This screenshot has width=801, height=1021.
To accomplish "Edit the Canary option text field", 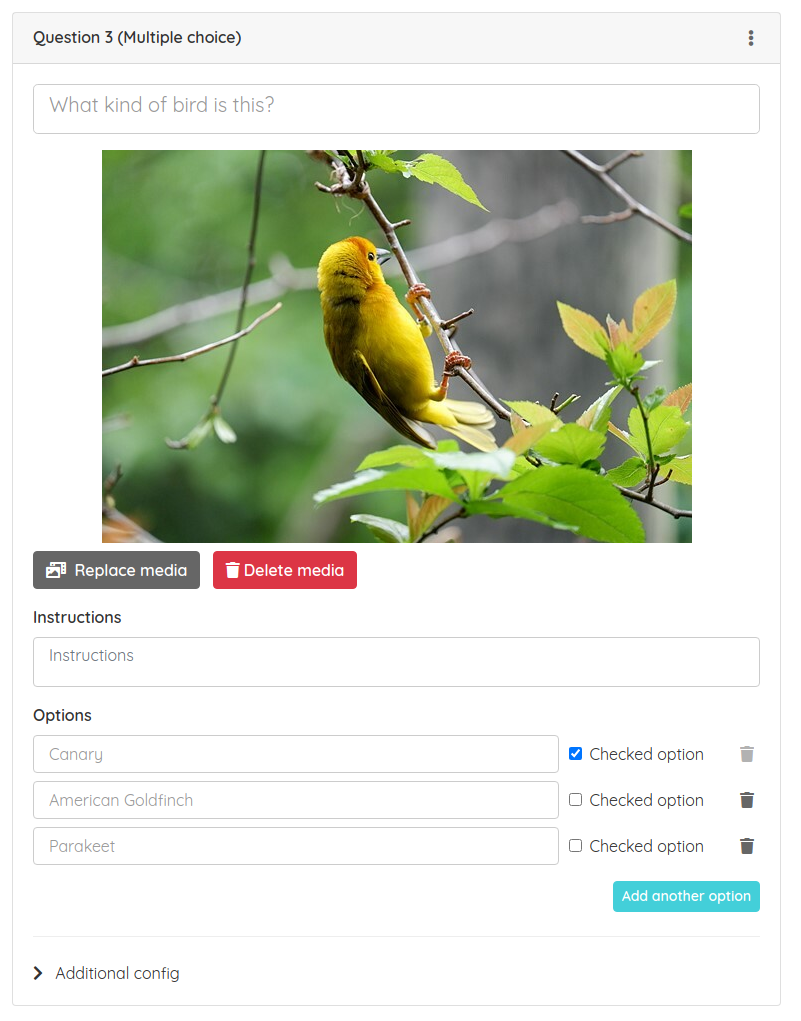I will coord(296,754).
